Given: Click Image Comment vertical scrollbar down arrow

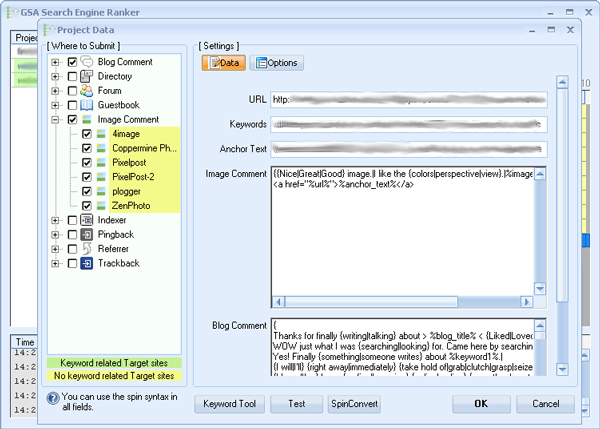Looking at the screenshot, I should 540,289.
